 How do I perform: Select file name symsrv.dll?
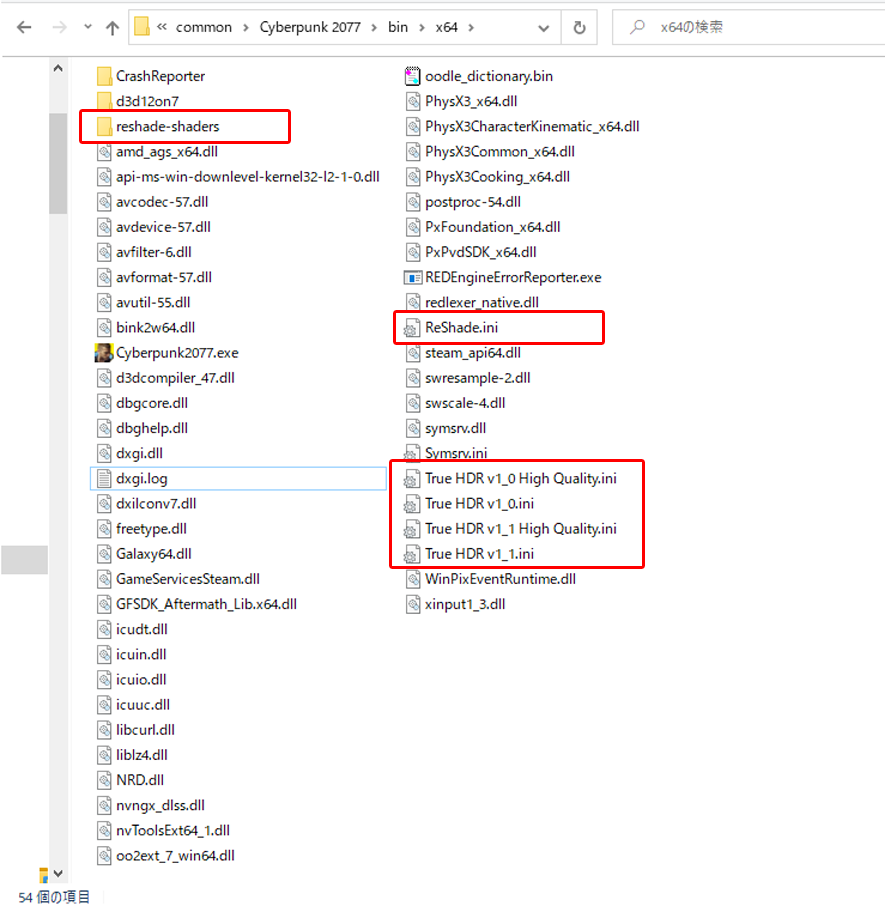coord(455,428)
